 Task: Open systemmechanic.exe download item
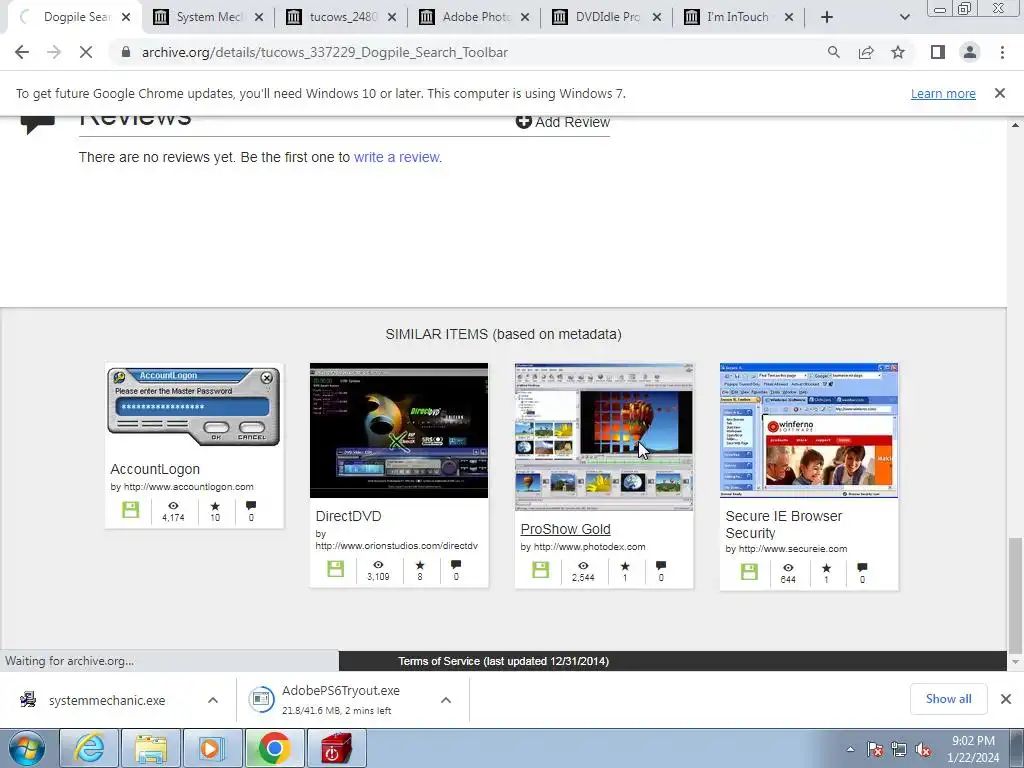(x=107, y=700)
